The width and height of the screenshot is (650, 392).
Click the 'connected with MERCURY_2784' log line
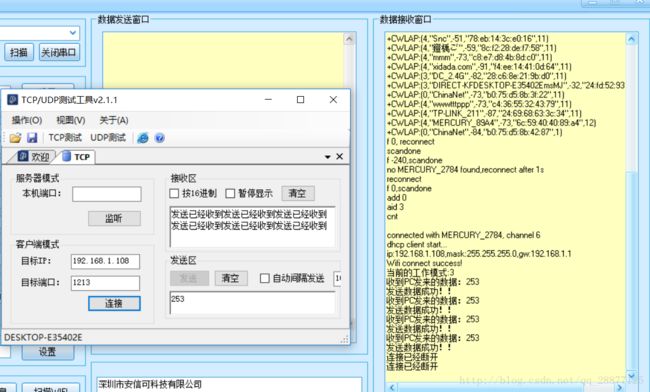tap(463, 235)
